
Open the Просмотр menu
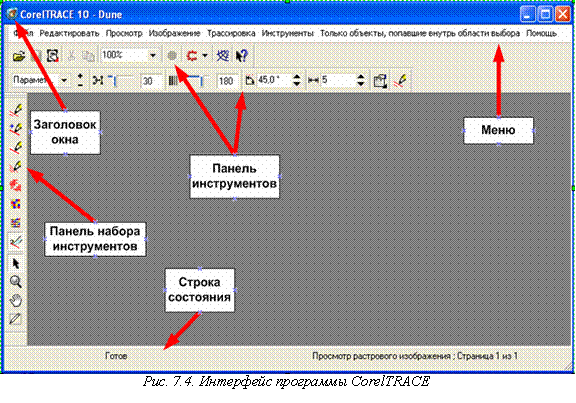(124, 33)
